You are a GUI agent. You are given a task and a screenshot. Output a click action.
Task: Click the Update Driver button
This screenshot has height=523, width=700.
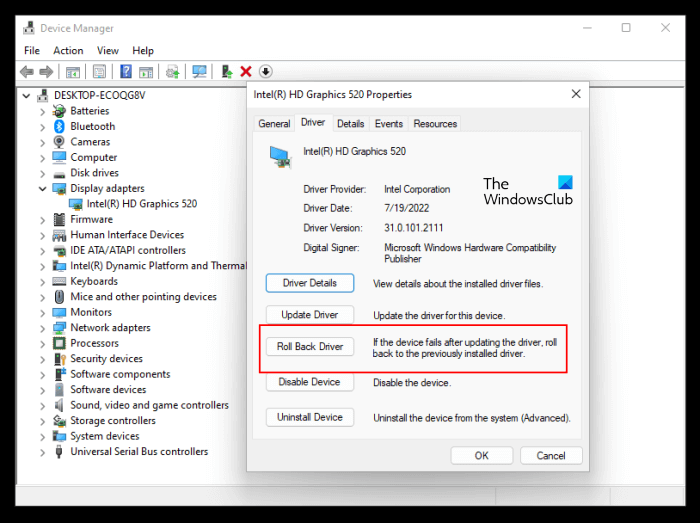point(310,315)
